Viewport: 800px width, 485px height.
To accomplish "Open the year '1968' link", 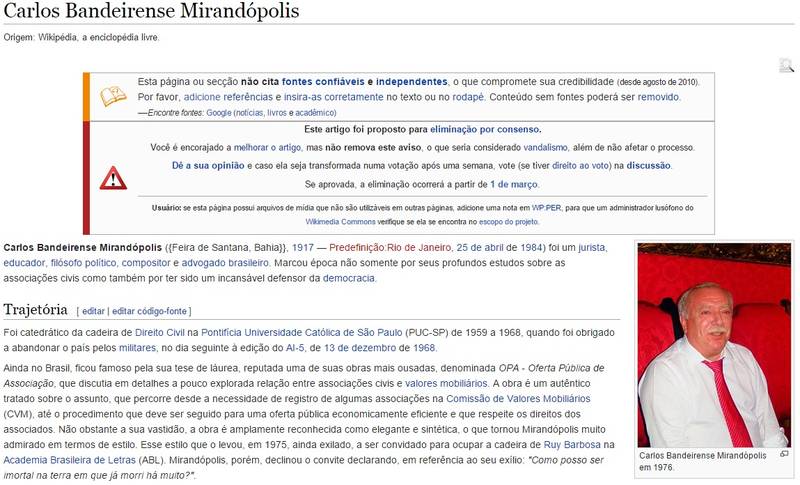I will click(424, 348).
